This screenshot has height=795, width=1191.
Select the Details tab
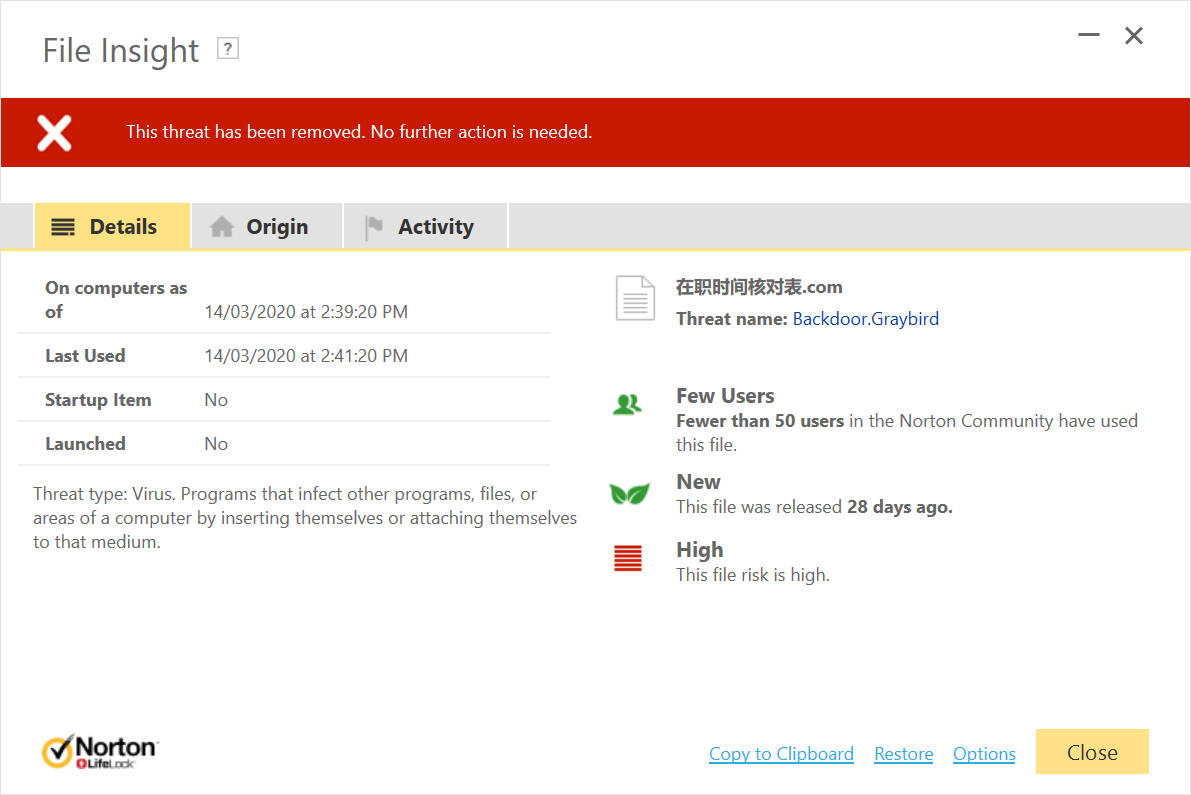[x=112, y=227]
